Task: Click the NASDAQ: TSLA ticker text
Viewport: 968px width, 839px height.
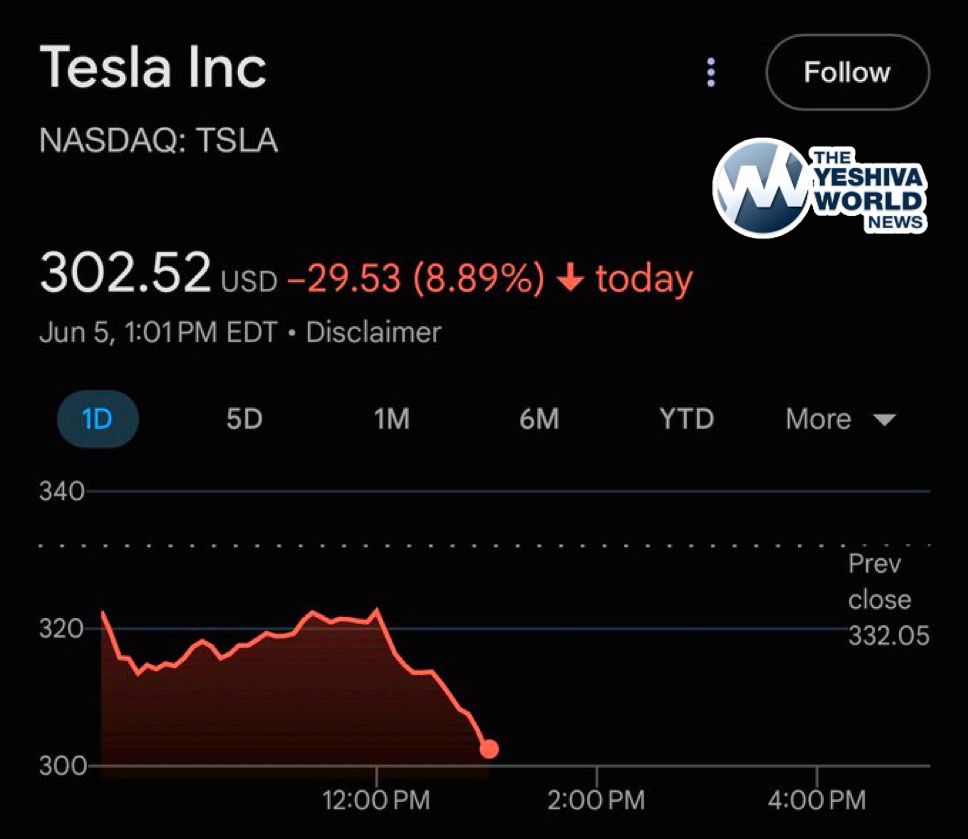Action: click(158, 141)
